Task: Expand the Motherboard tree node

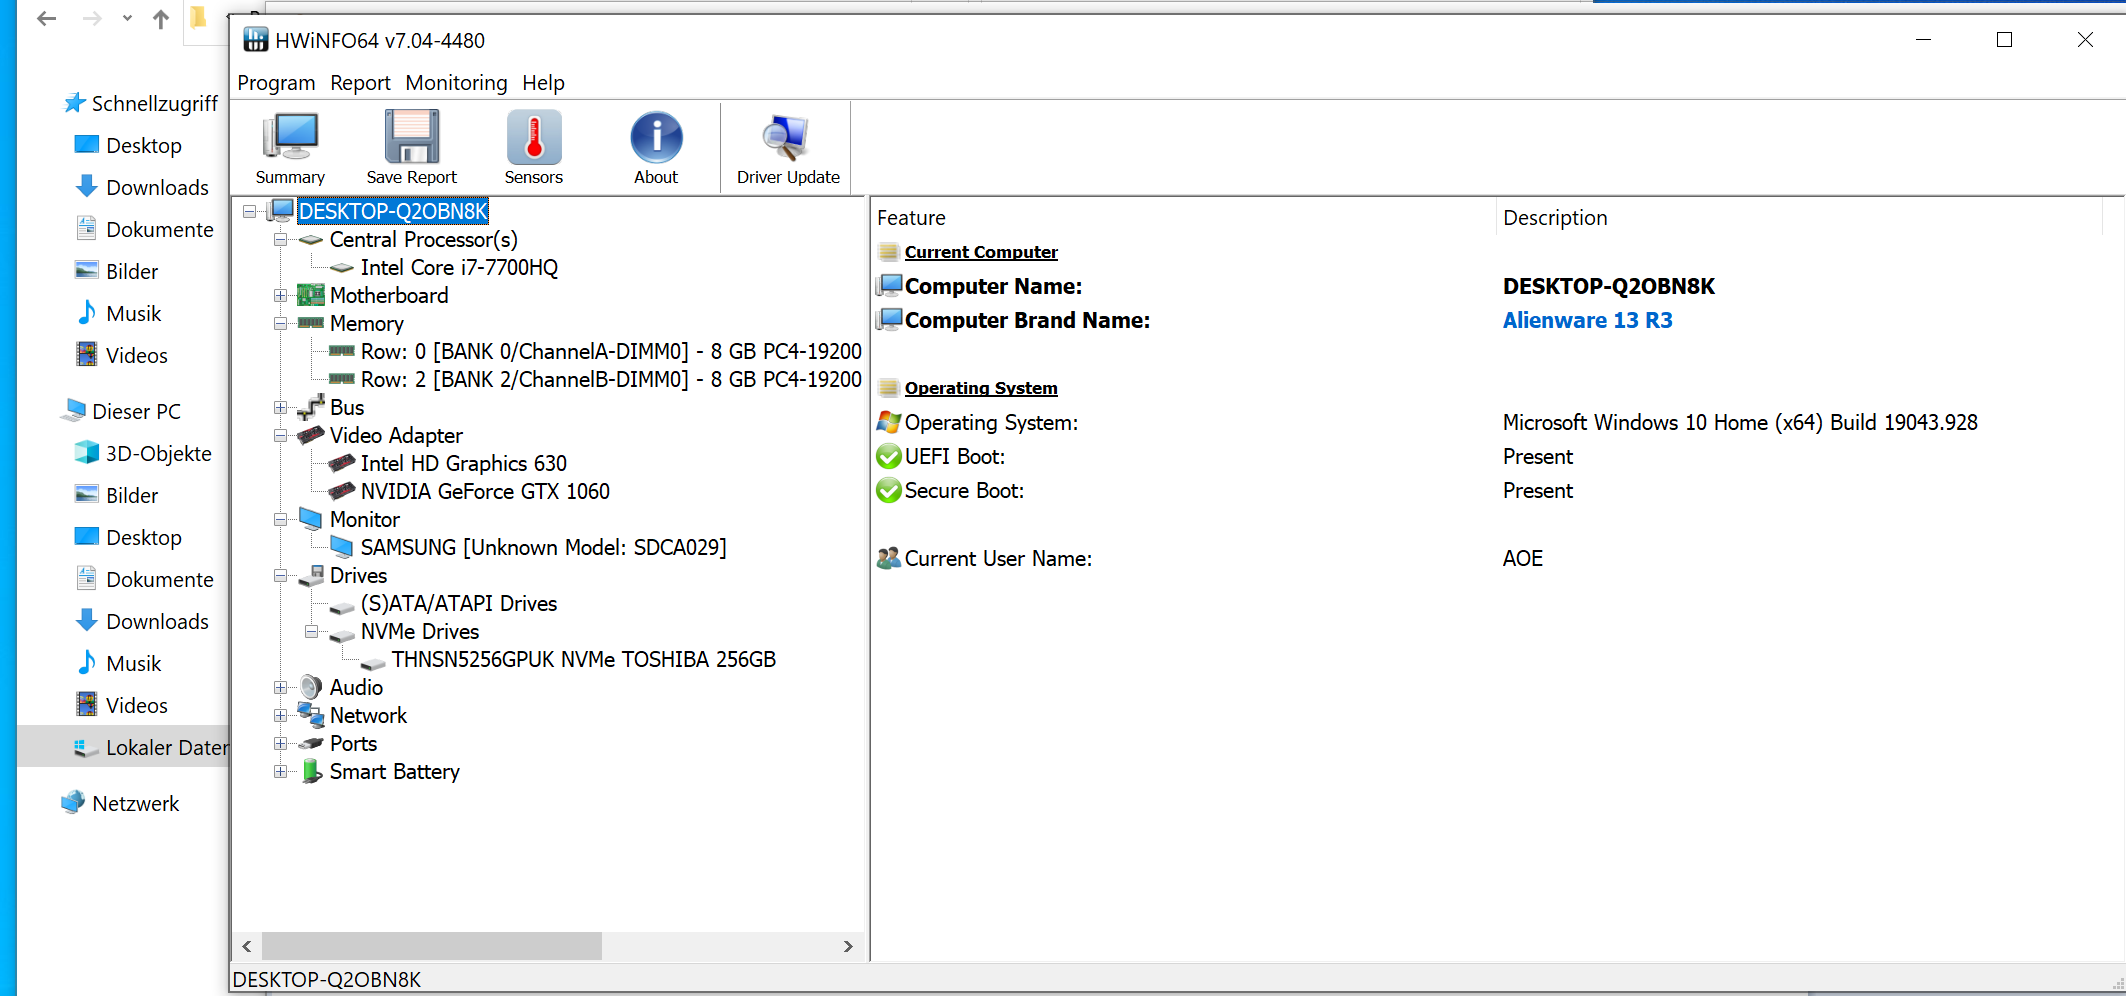Action: tap(281, 295)
